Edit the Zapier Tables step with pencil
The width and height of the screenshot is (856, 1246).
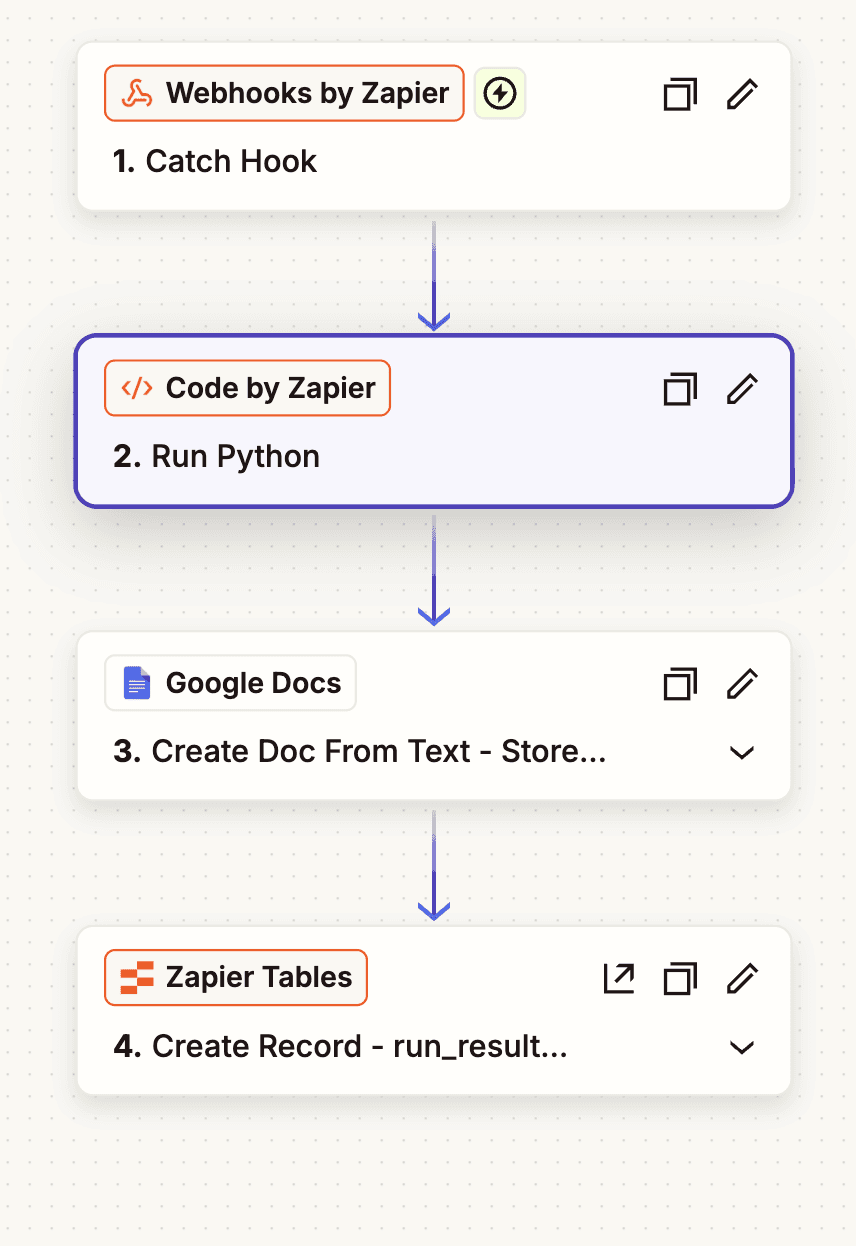click(x=742, y=978)
